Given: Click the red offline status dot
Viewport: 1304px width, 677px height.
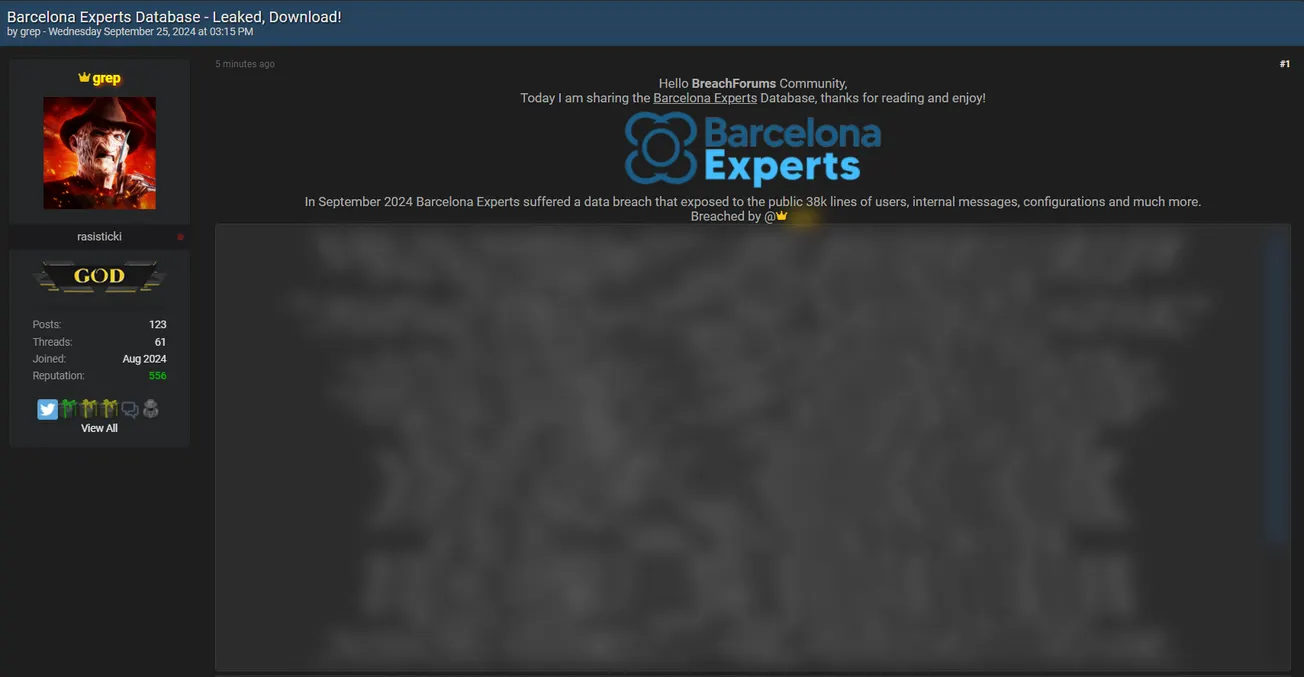Looking at the screenshot, I should tap(181, 237).
